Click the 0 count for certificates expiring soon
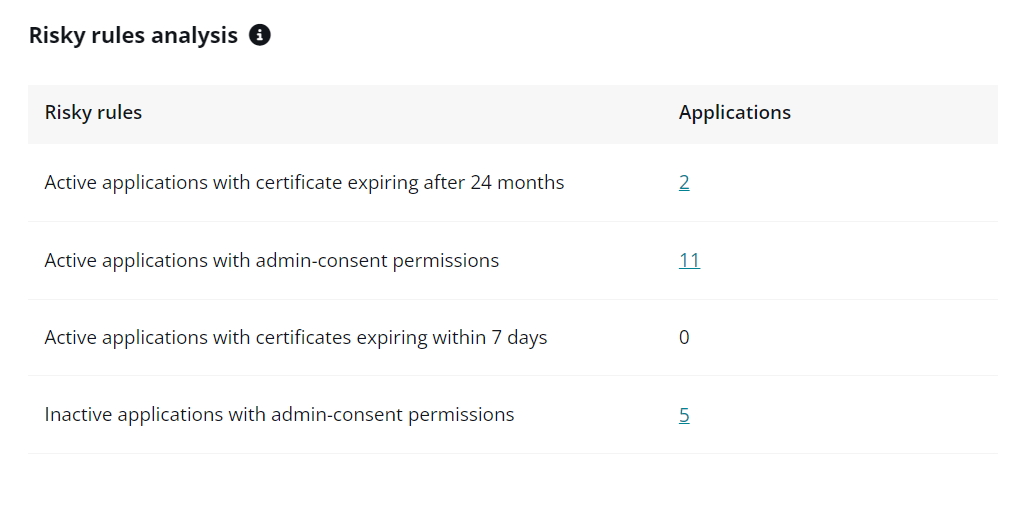 tap(684, 338)
